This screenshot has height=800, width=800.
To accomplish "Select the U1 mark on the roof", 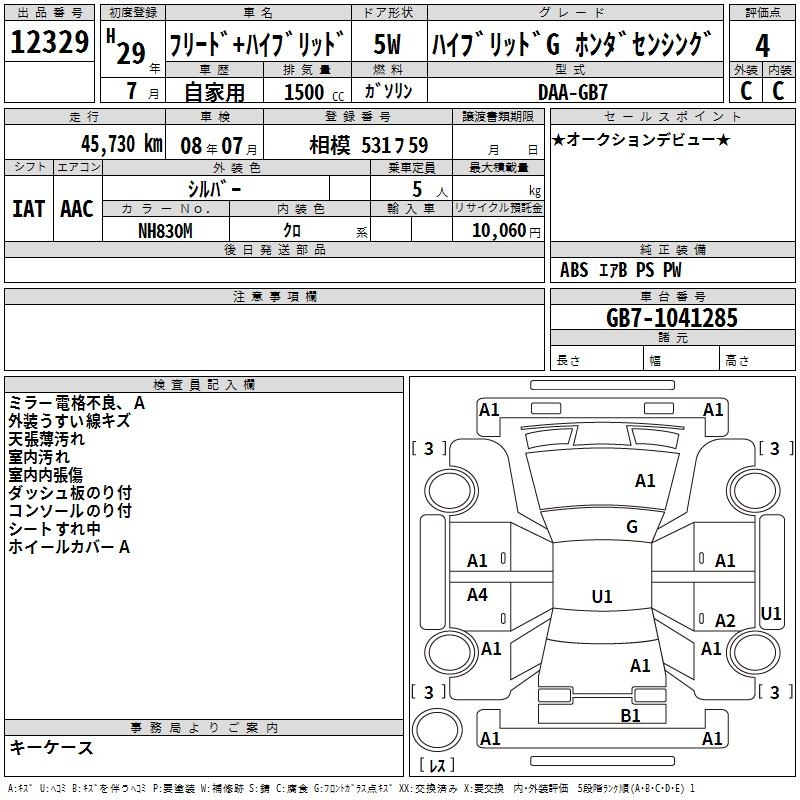I will tap(601, 597).
